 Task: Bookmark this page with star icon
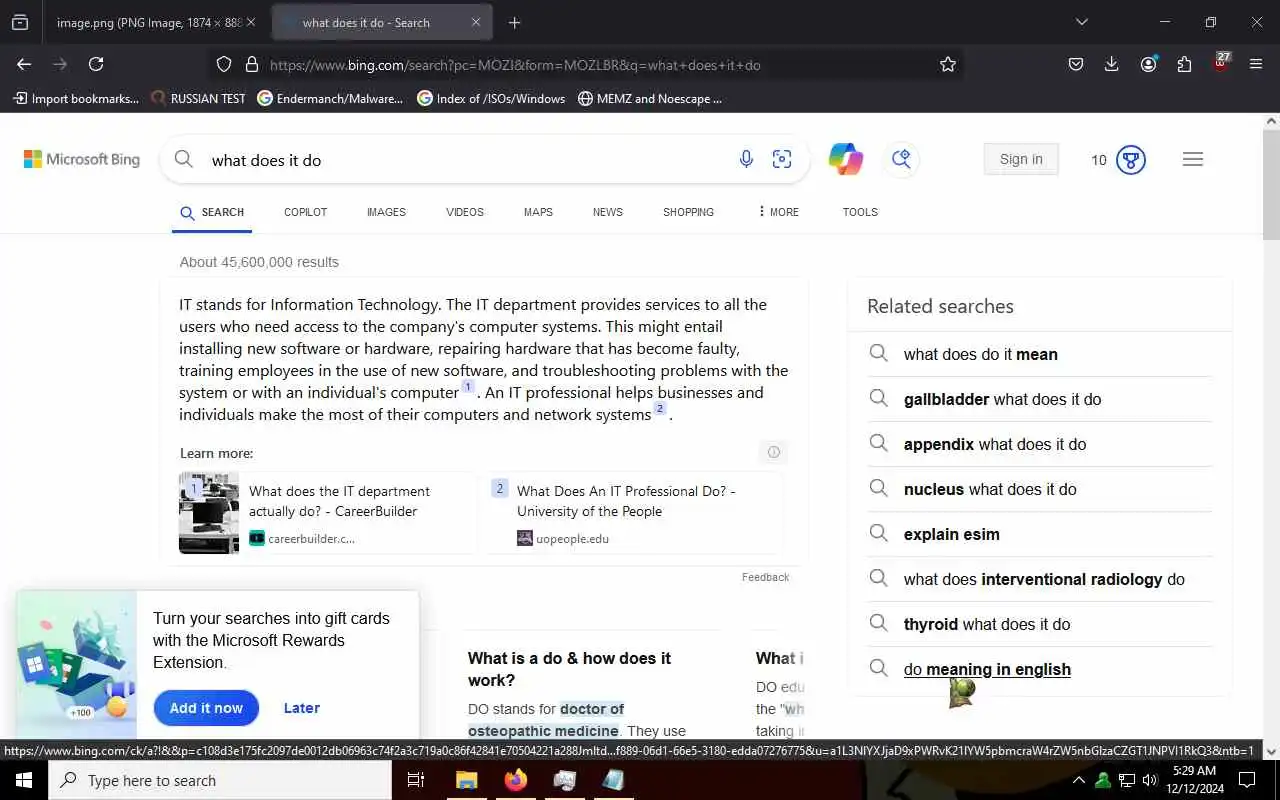[x=948, y=64]
